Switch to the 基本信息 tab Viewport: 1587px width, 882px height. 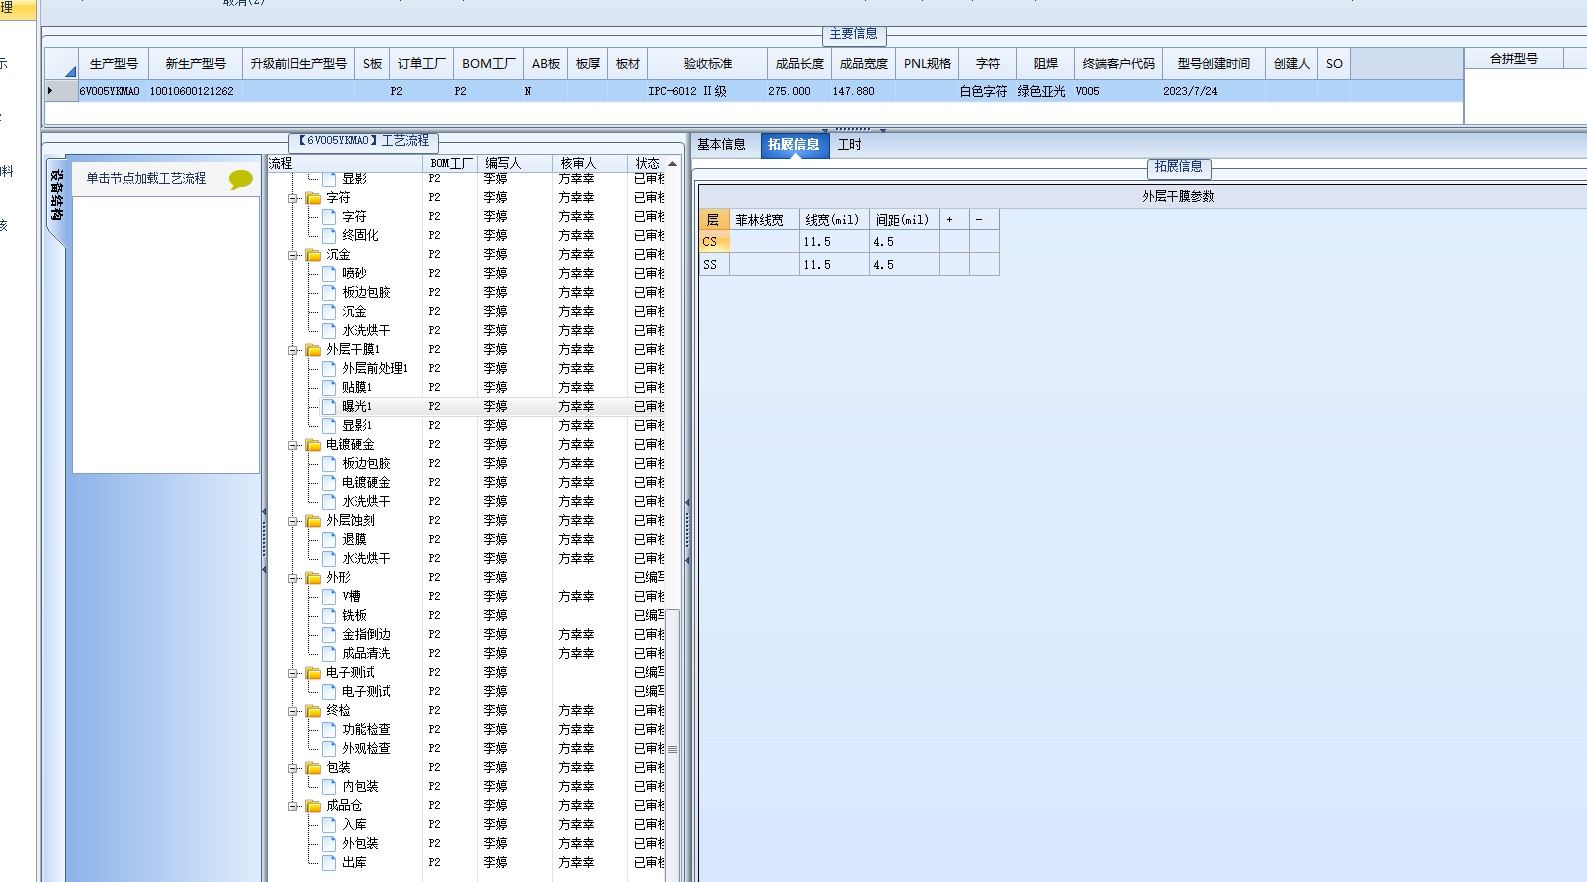click(x=722, y=145)
